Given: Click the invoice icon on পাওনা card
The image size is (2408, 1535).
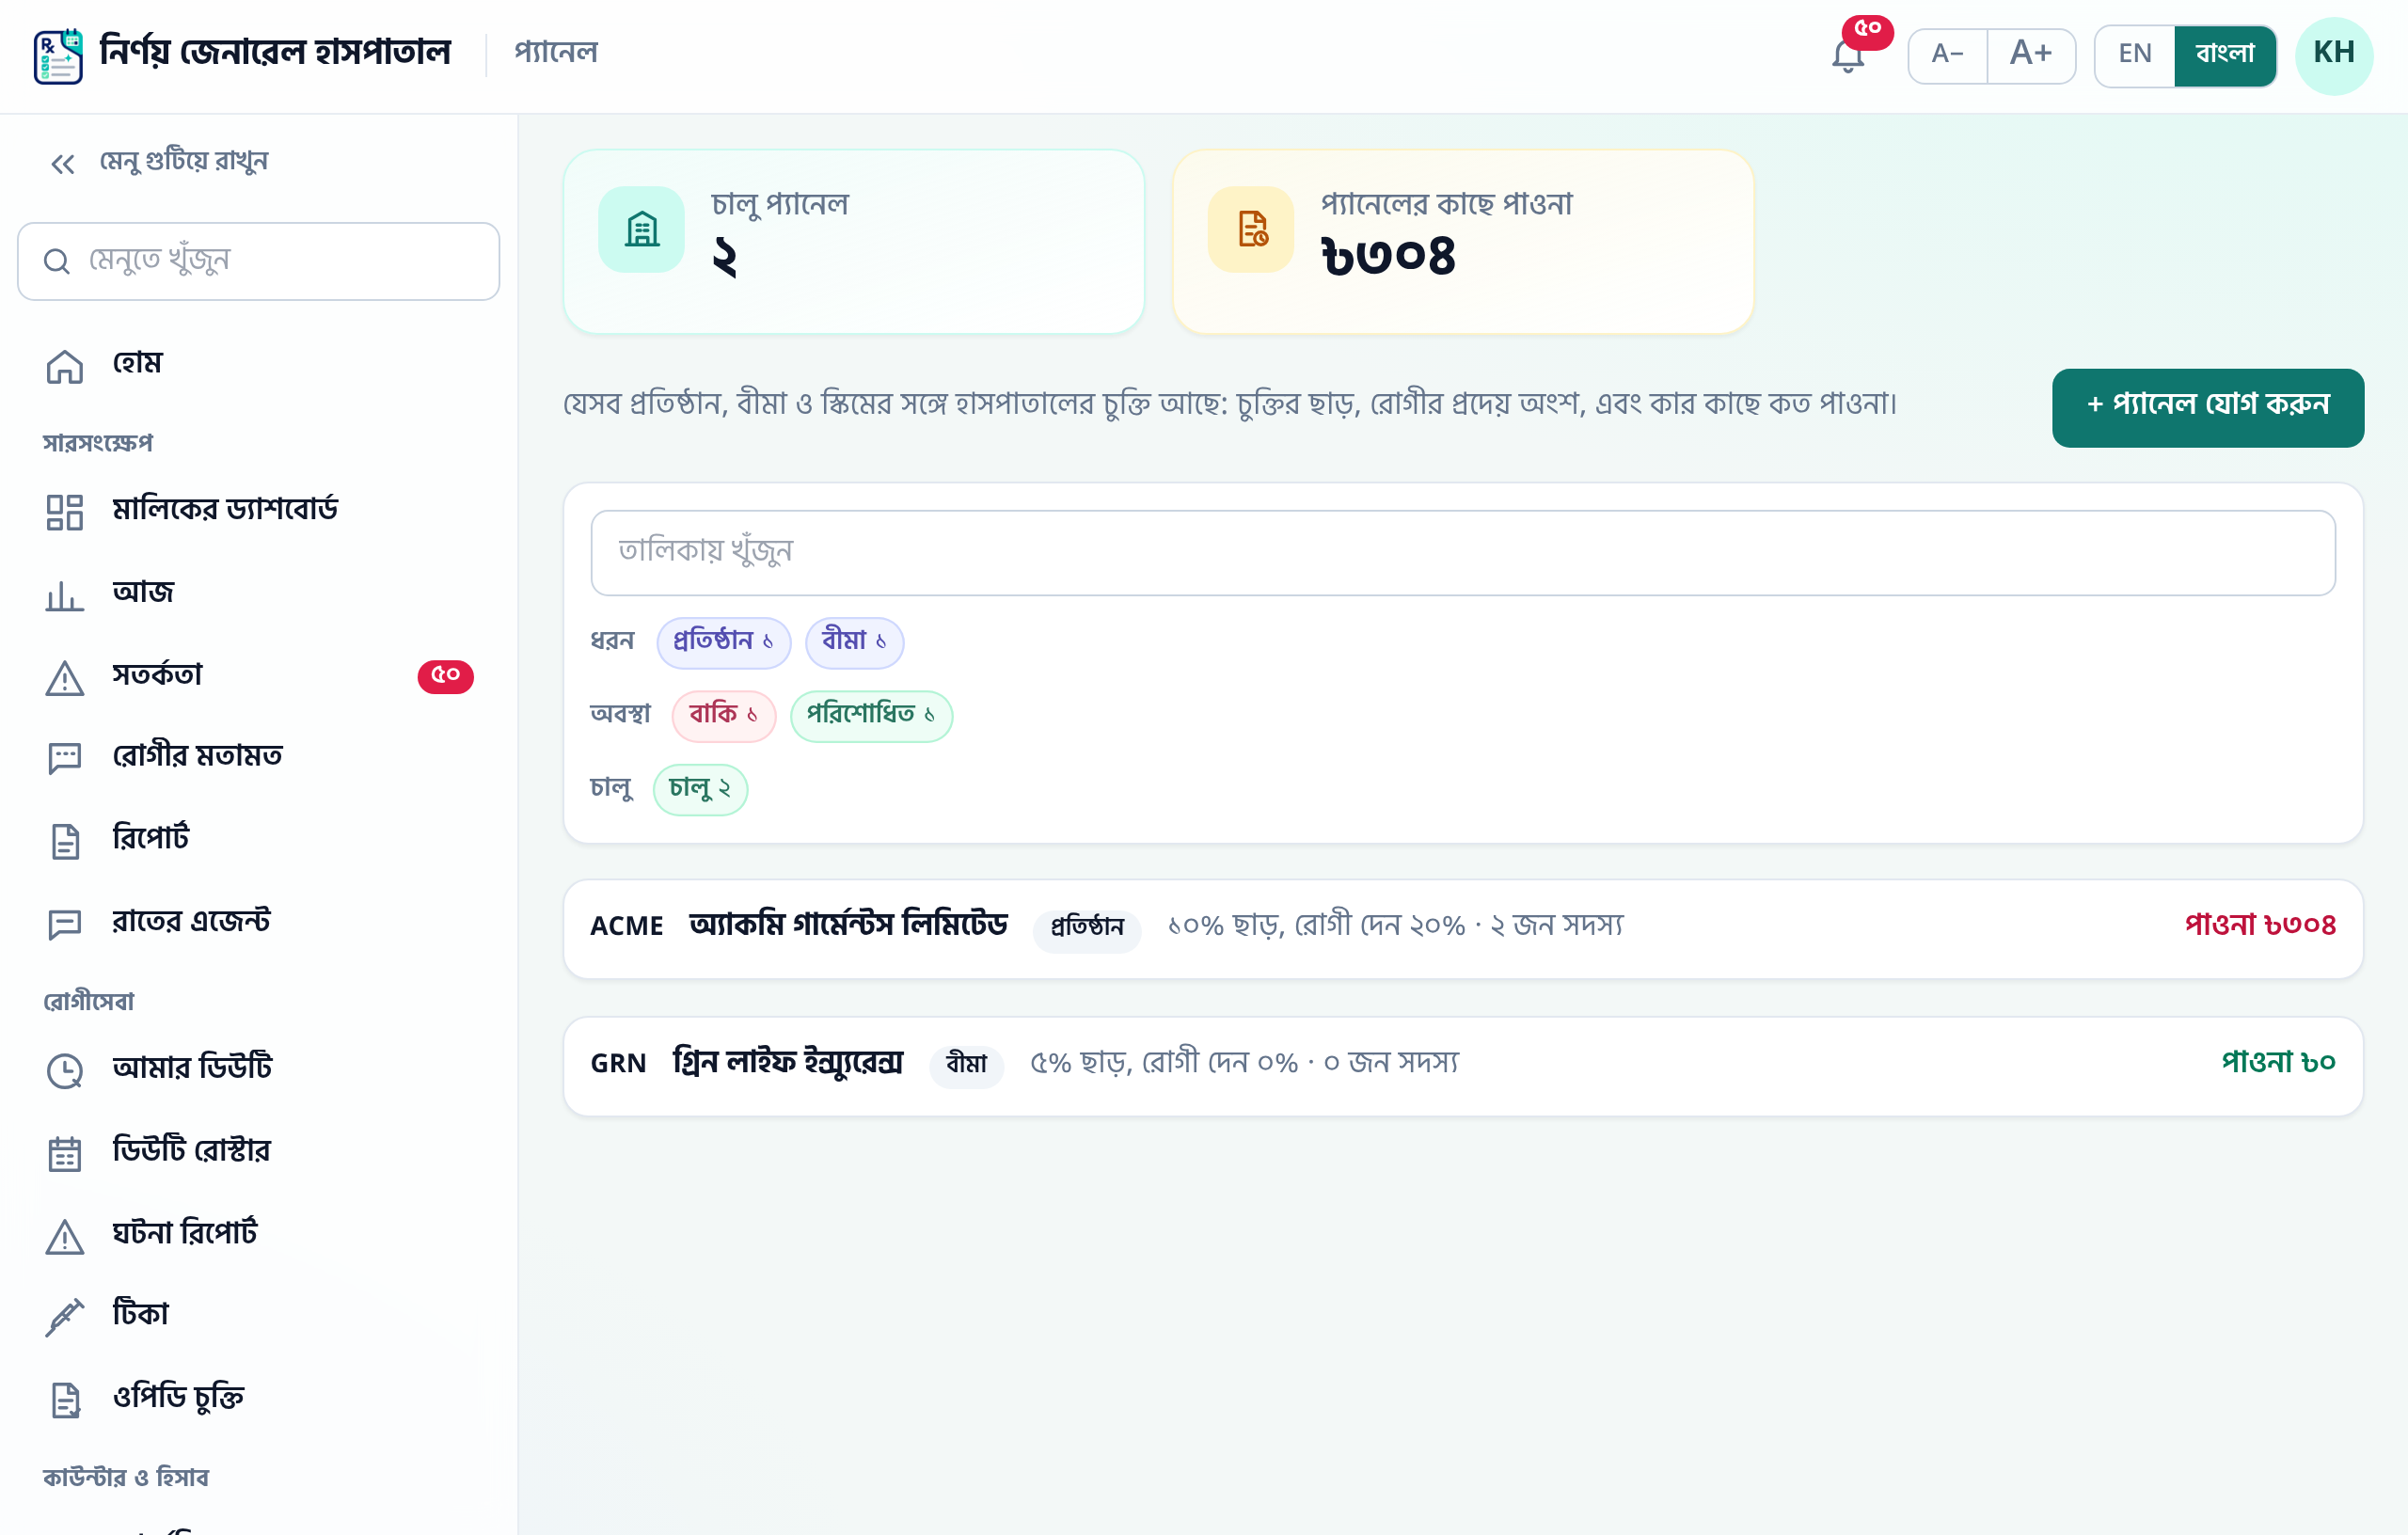Looking at the screenshot, I should pos(1251,229).
